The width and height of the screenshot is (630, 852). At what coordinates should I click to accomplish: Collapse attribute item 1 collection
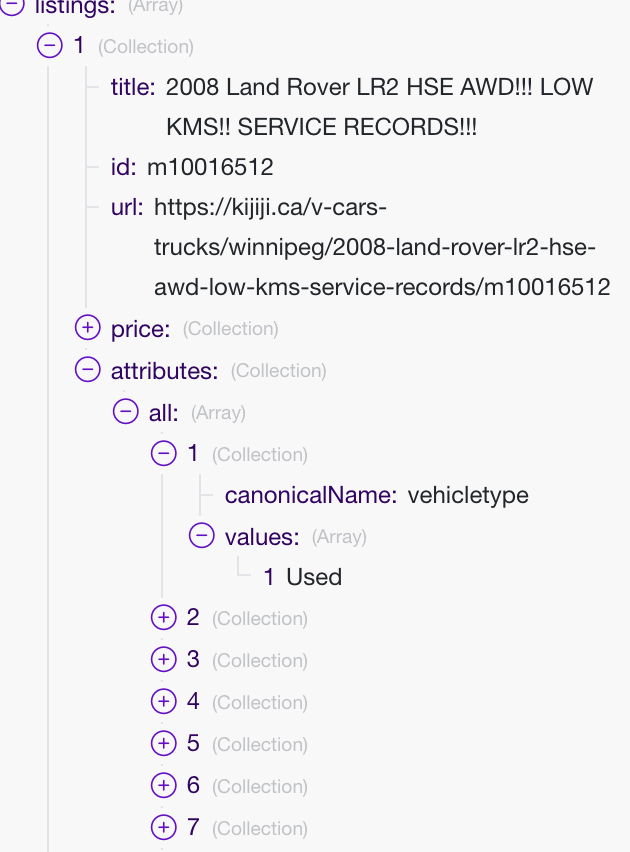pyautogui.click(x=164, y=454)
